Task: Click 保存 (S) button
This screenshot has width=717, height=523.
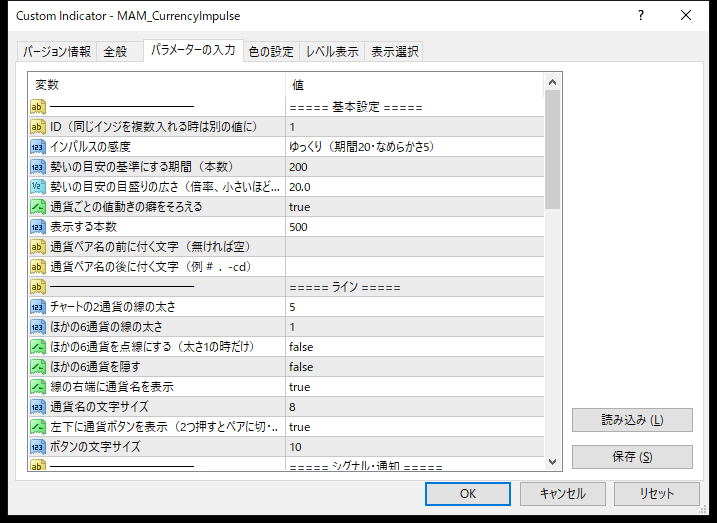Action: point(632,457)
